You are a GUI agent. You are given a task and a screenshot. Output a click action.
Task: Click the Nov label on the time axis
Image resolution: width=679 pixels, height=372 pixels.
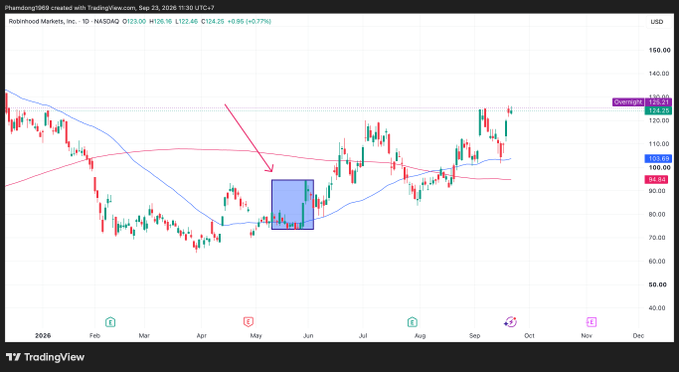pos(586,336)
